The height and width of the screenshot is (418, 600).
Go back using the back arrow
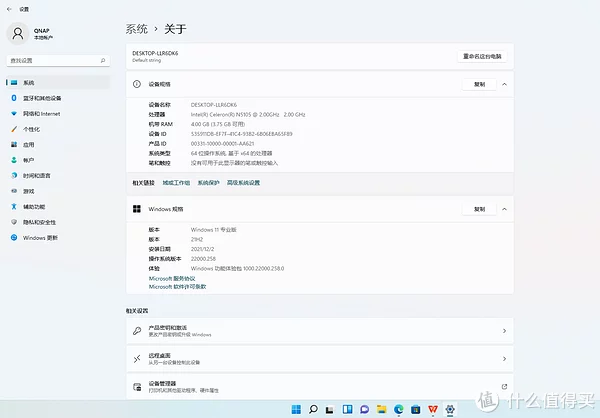(9, 9)
